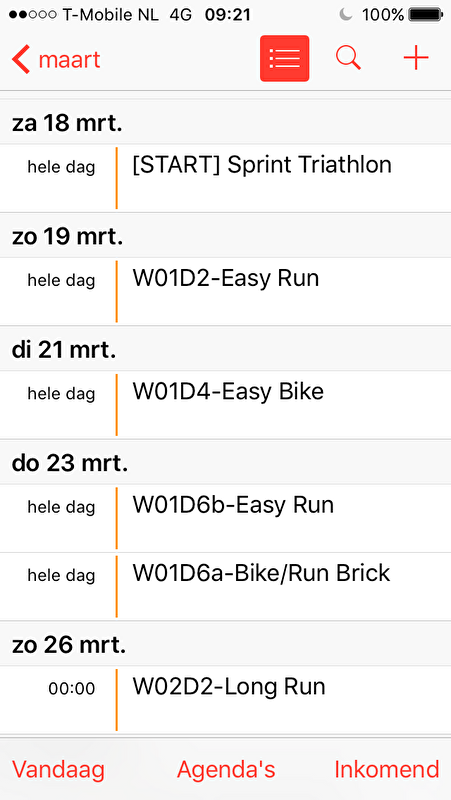Open the W01D2-Easy Run event
The image size is (451, 800).
[226, 291]
